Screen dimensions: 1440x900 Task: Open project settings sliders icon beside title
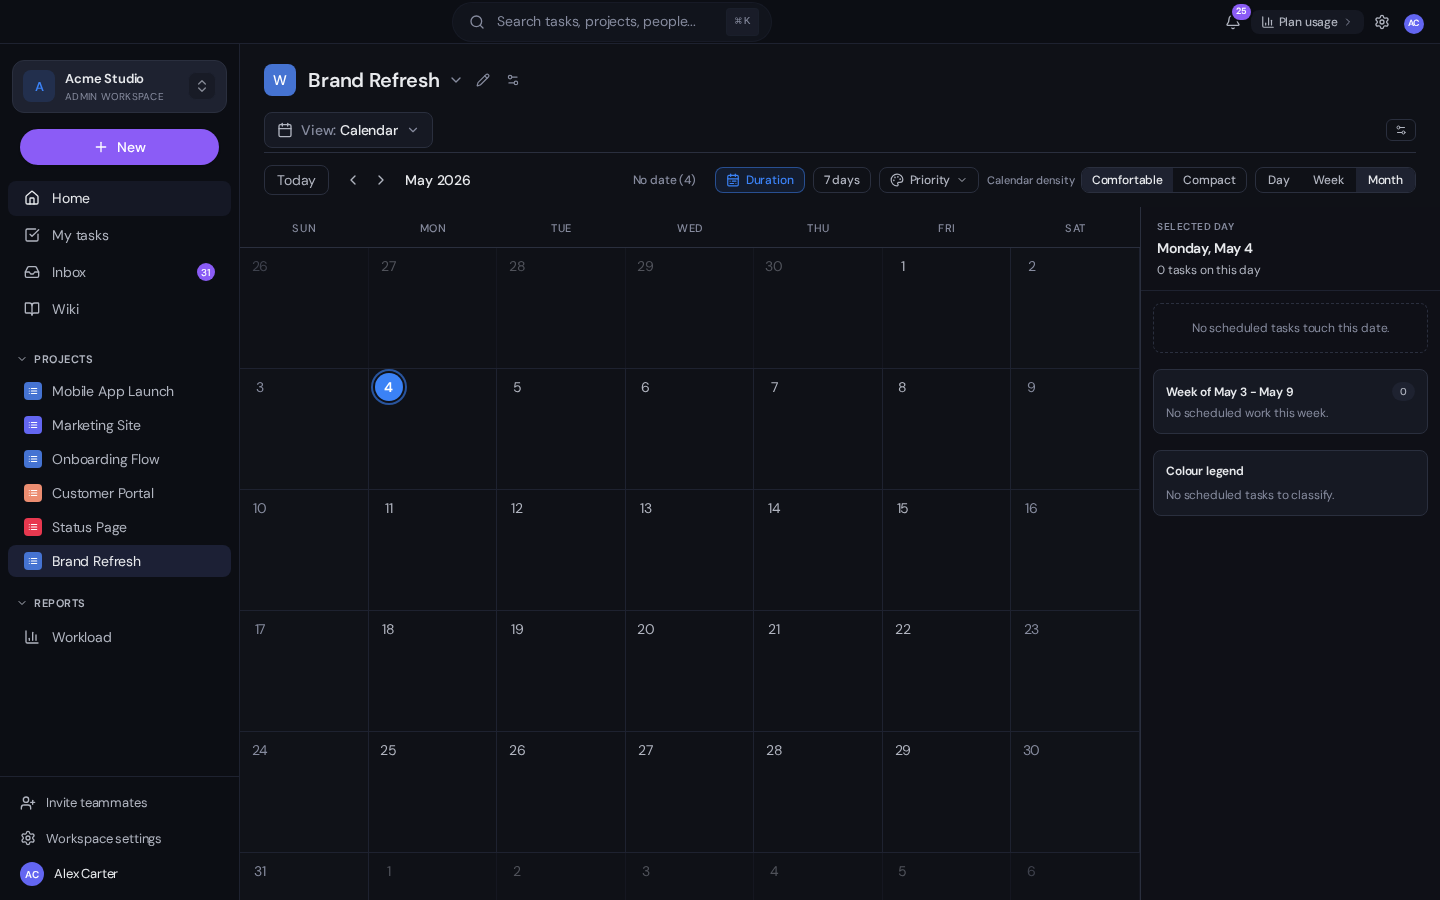[513, 80]
